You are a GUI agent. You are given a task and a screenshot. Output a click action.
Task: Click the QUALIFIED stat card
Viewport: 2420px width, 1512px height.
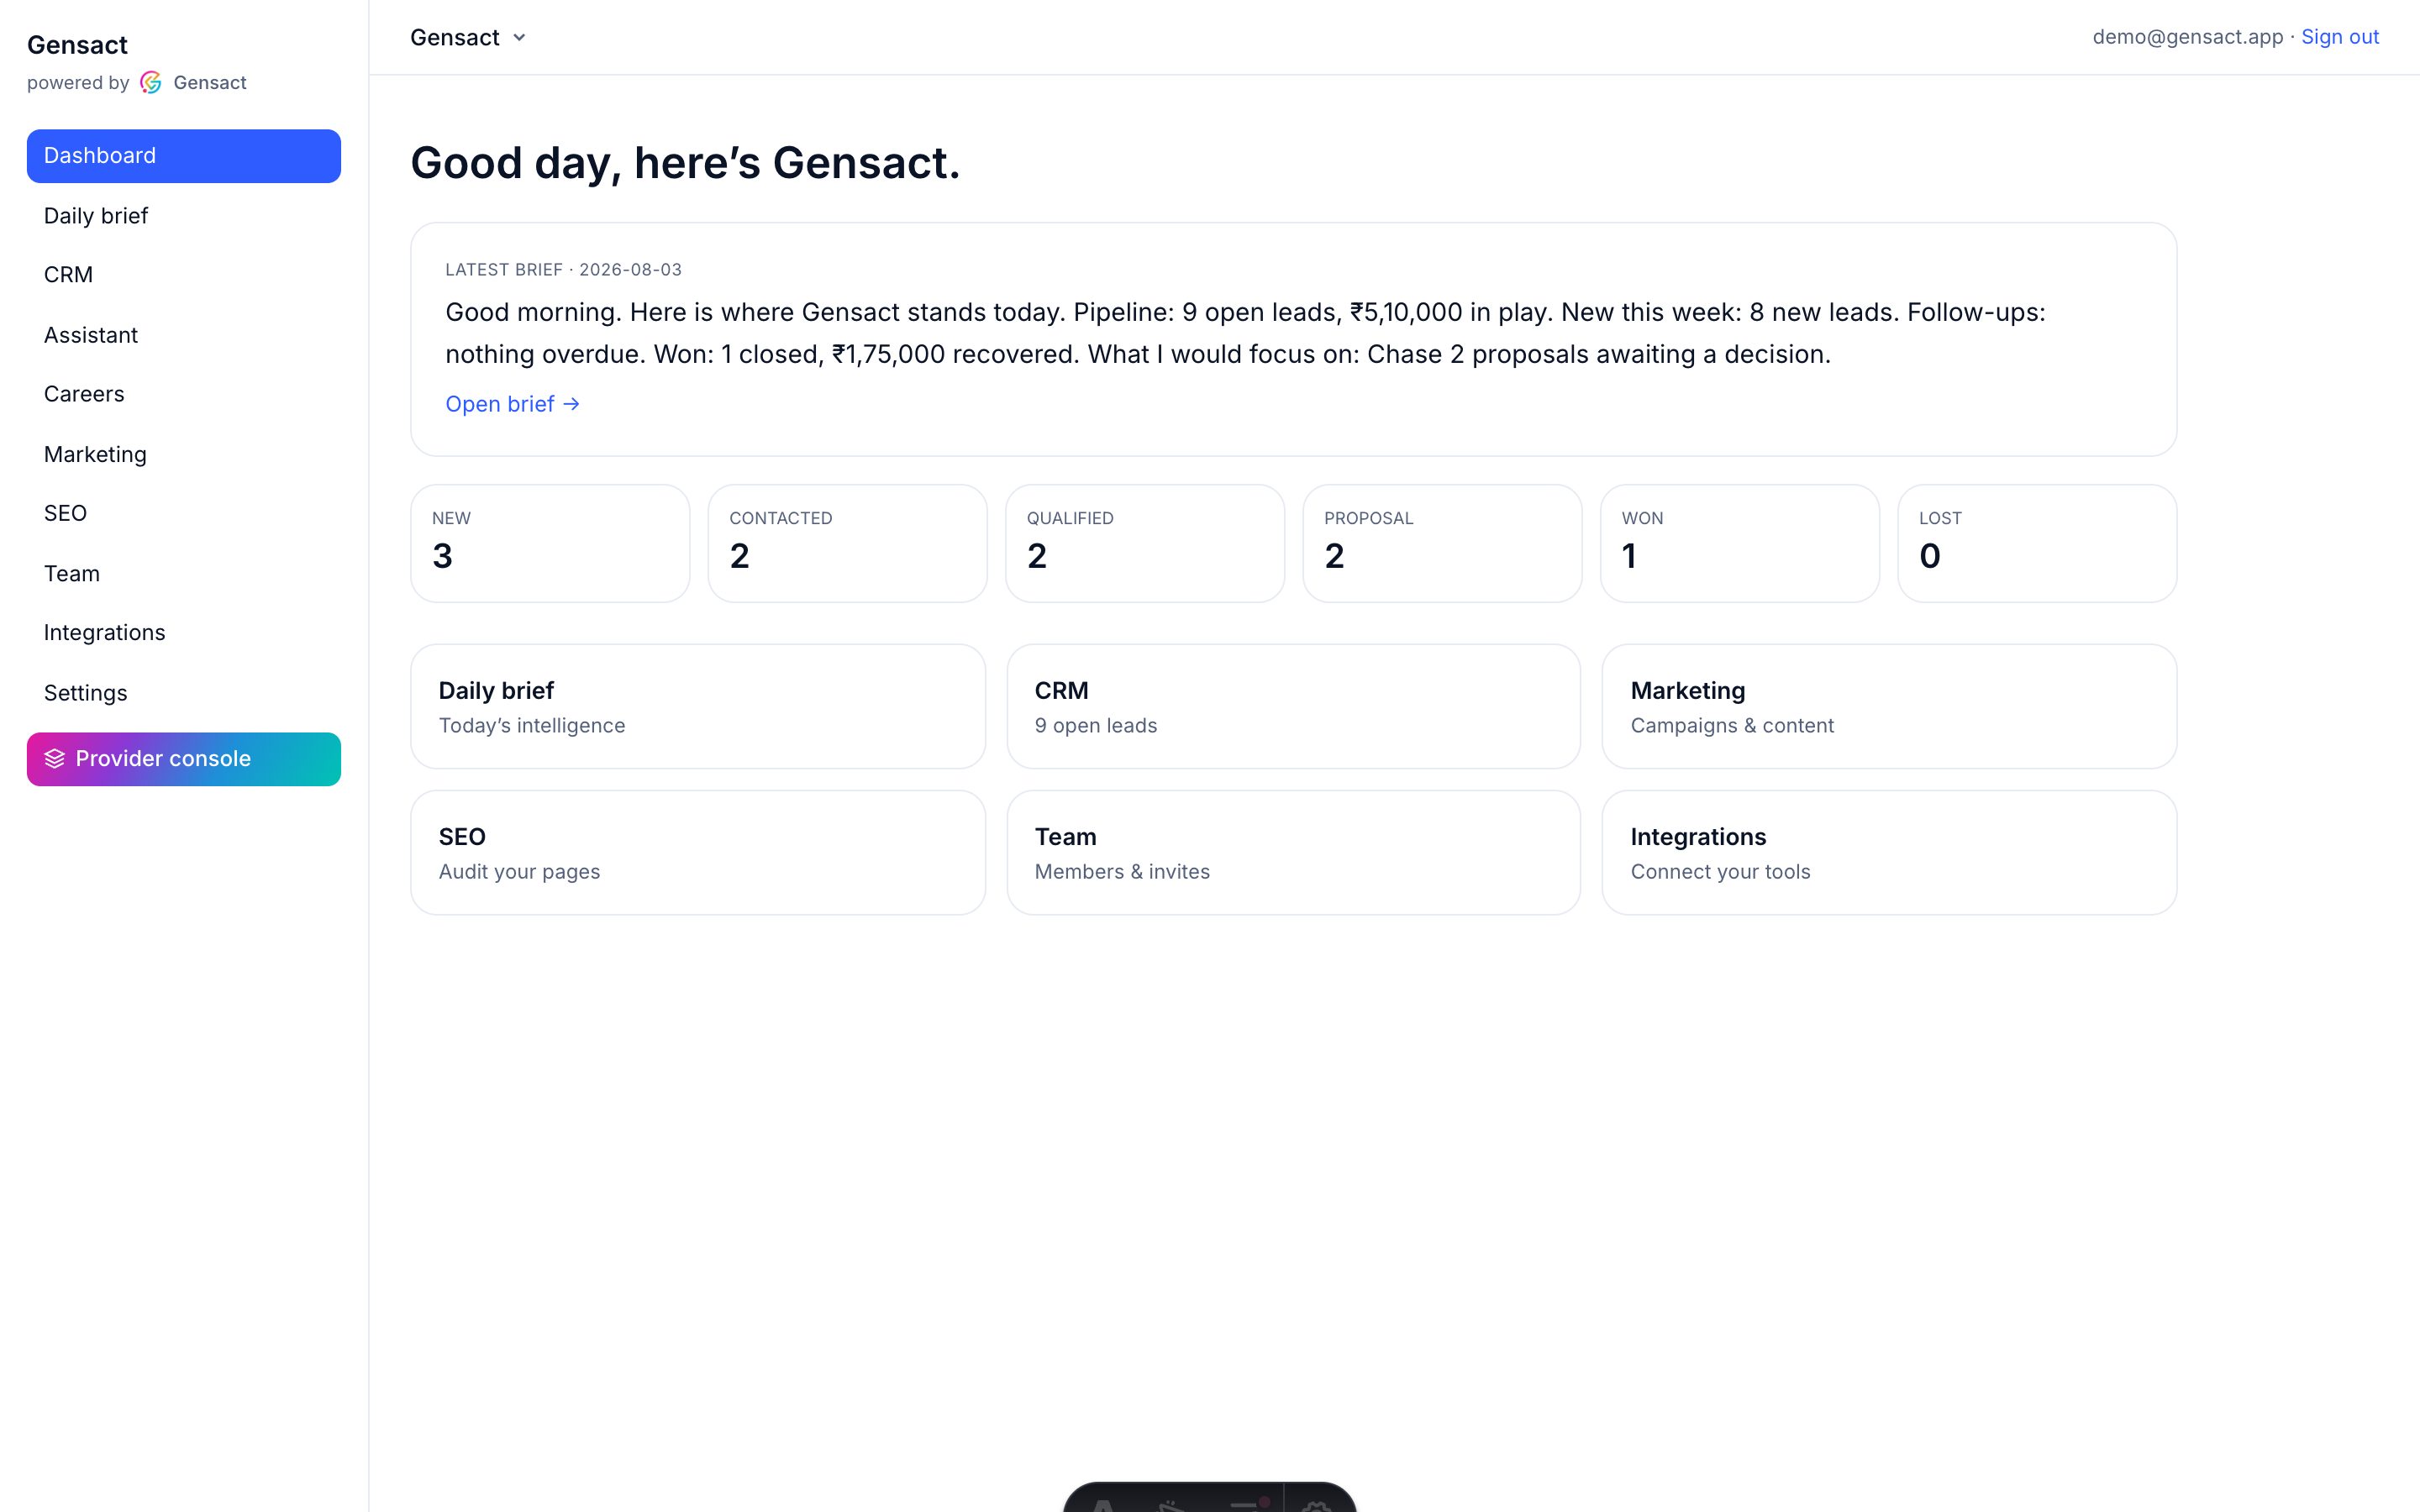(1145, 544)
